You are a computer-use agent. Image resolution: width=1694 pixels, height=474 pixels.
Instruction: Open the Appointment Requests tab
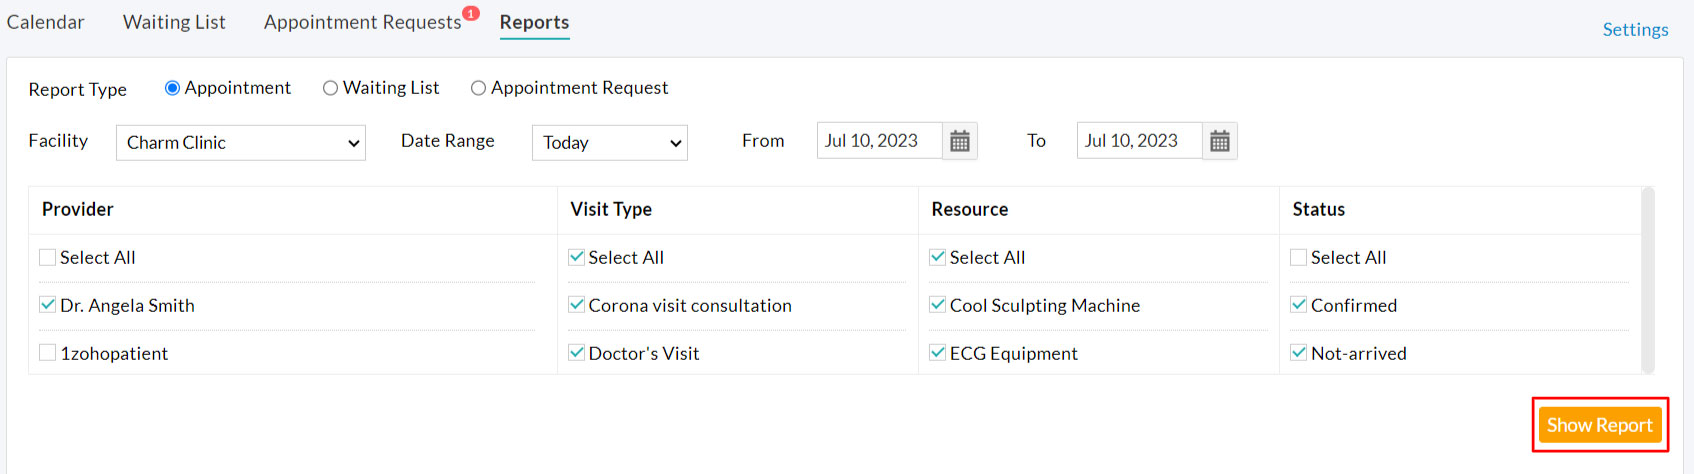(x=362, y=22)
